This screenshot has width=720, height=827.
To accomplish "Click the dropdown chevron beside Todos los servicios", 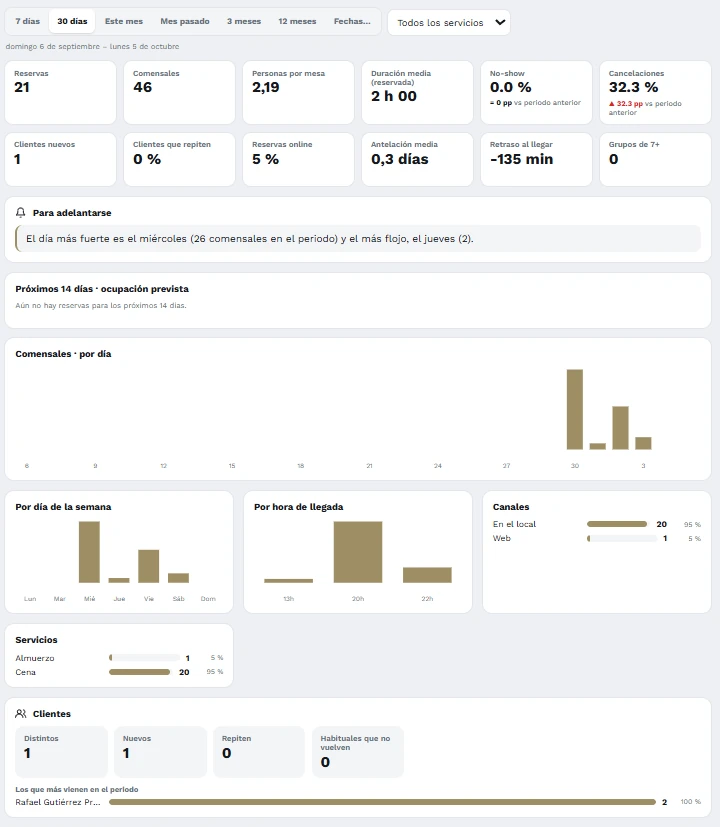I will coord(500,22).
